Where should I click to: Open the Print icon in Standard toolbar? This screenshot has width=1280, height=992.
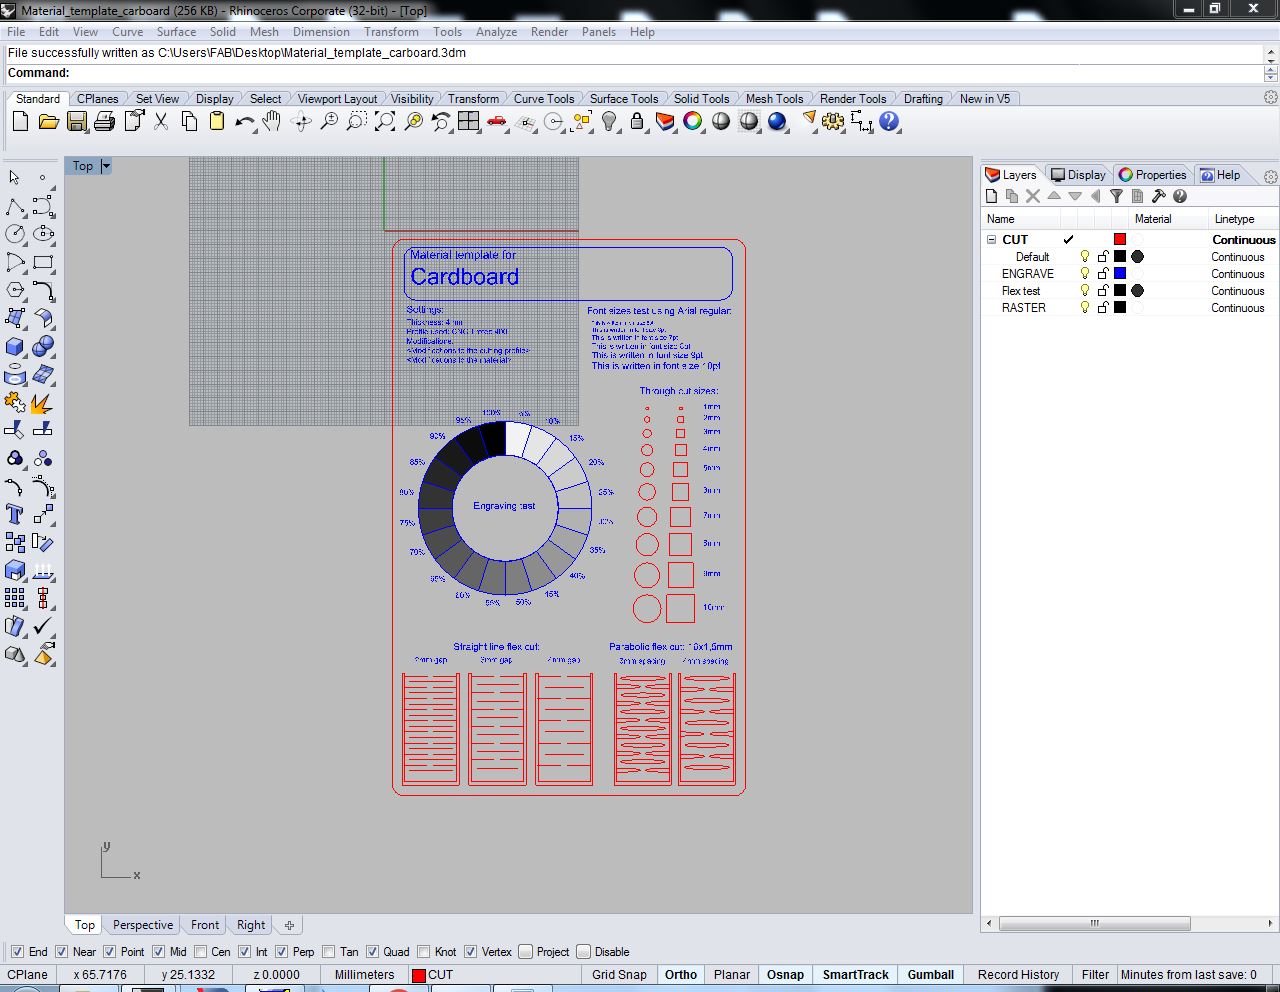tap(104, 122)
